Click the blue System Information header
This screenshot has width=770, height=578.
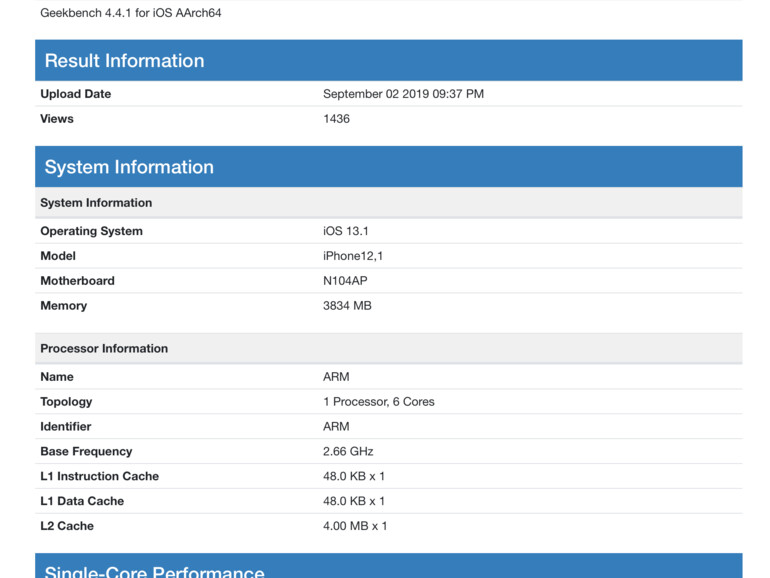click(x=388, y=166)
